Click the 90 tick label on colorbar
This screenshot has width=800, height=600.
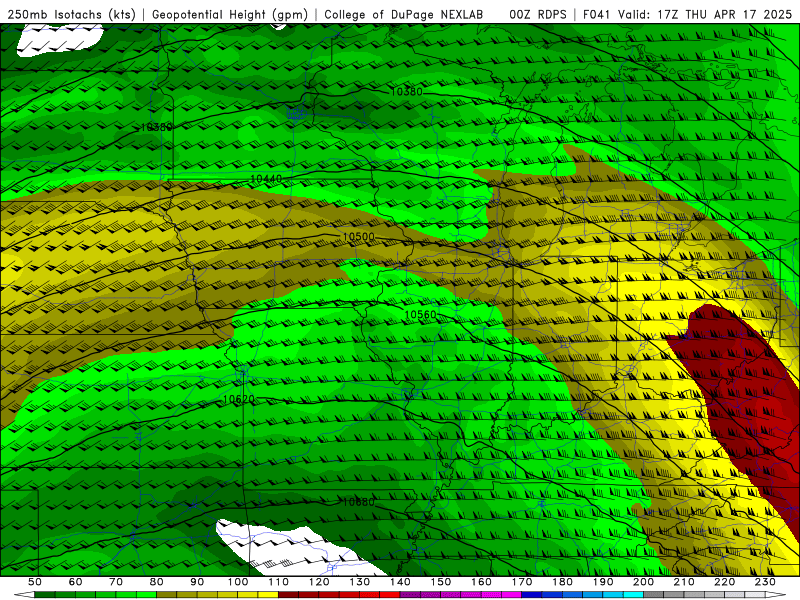(197, 582)
